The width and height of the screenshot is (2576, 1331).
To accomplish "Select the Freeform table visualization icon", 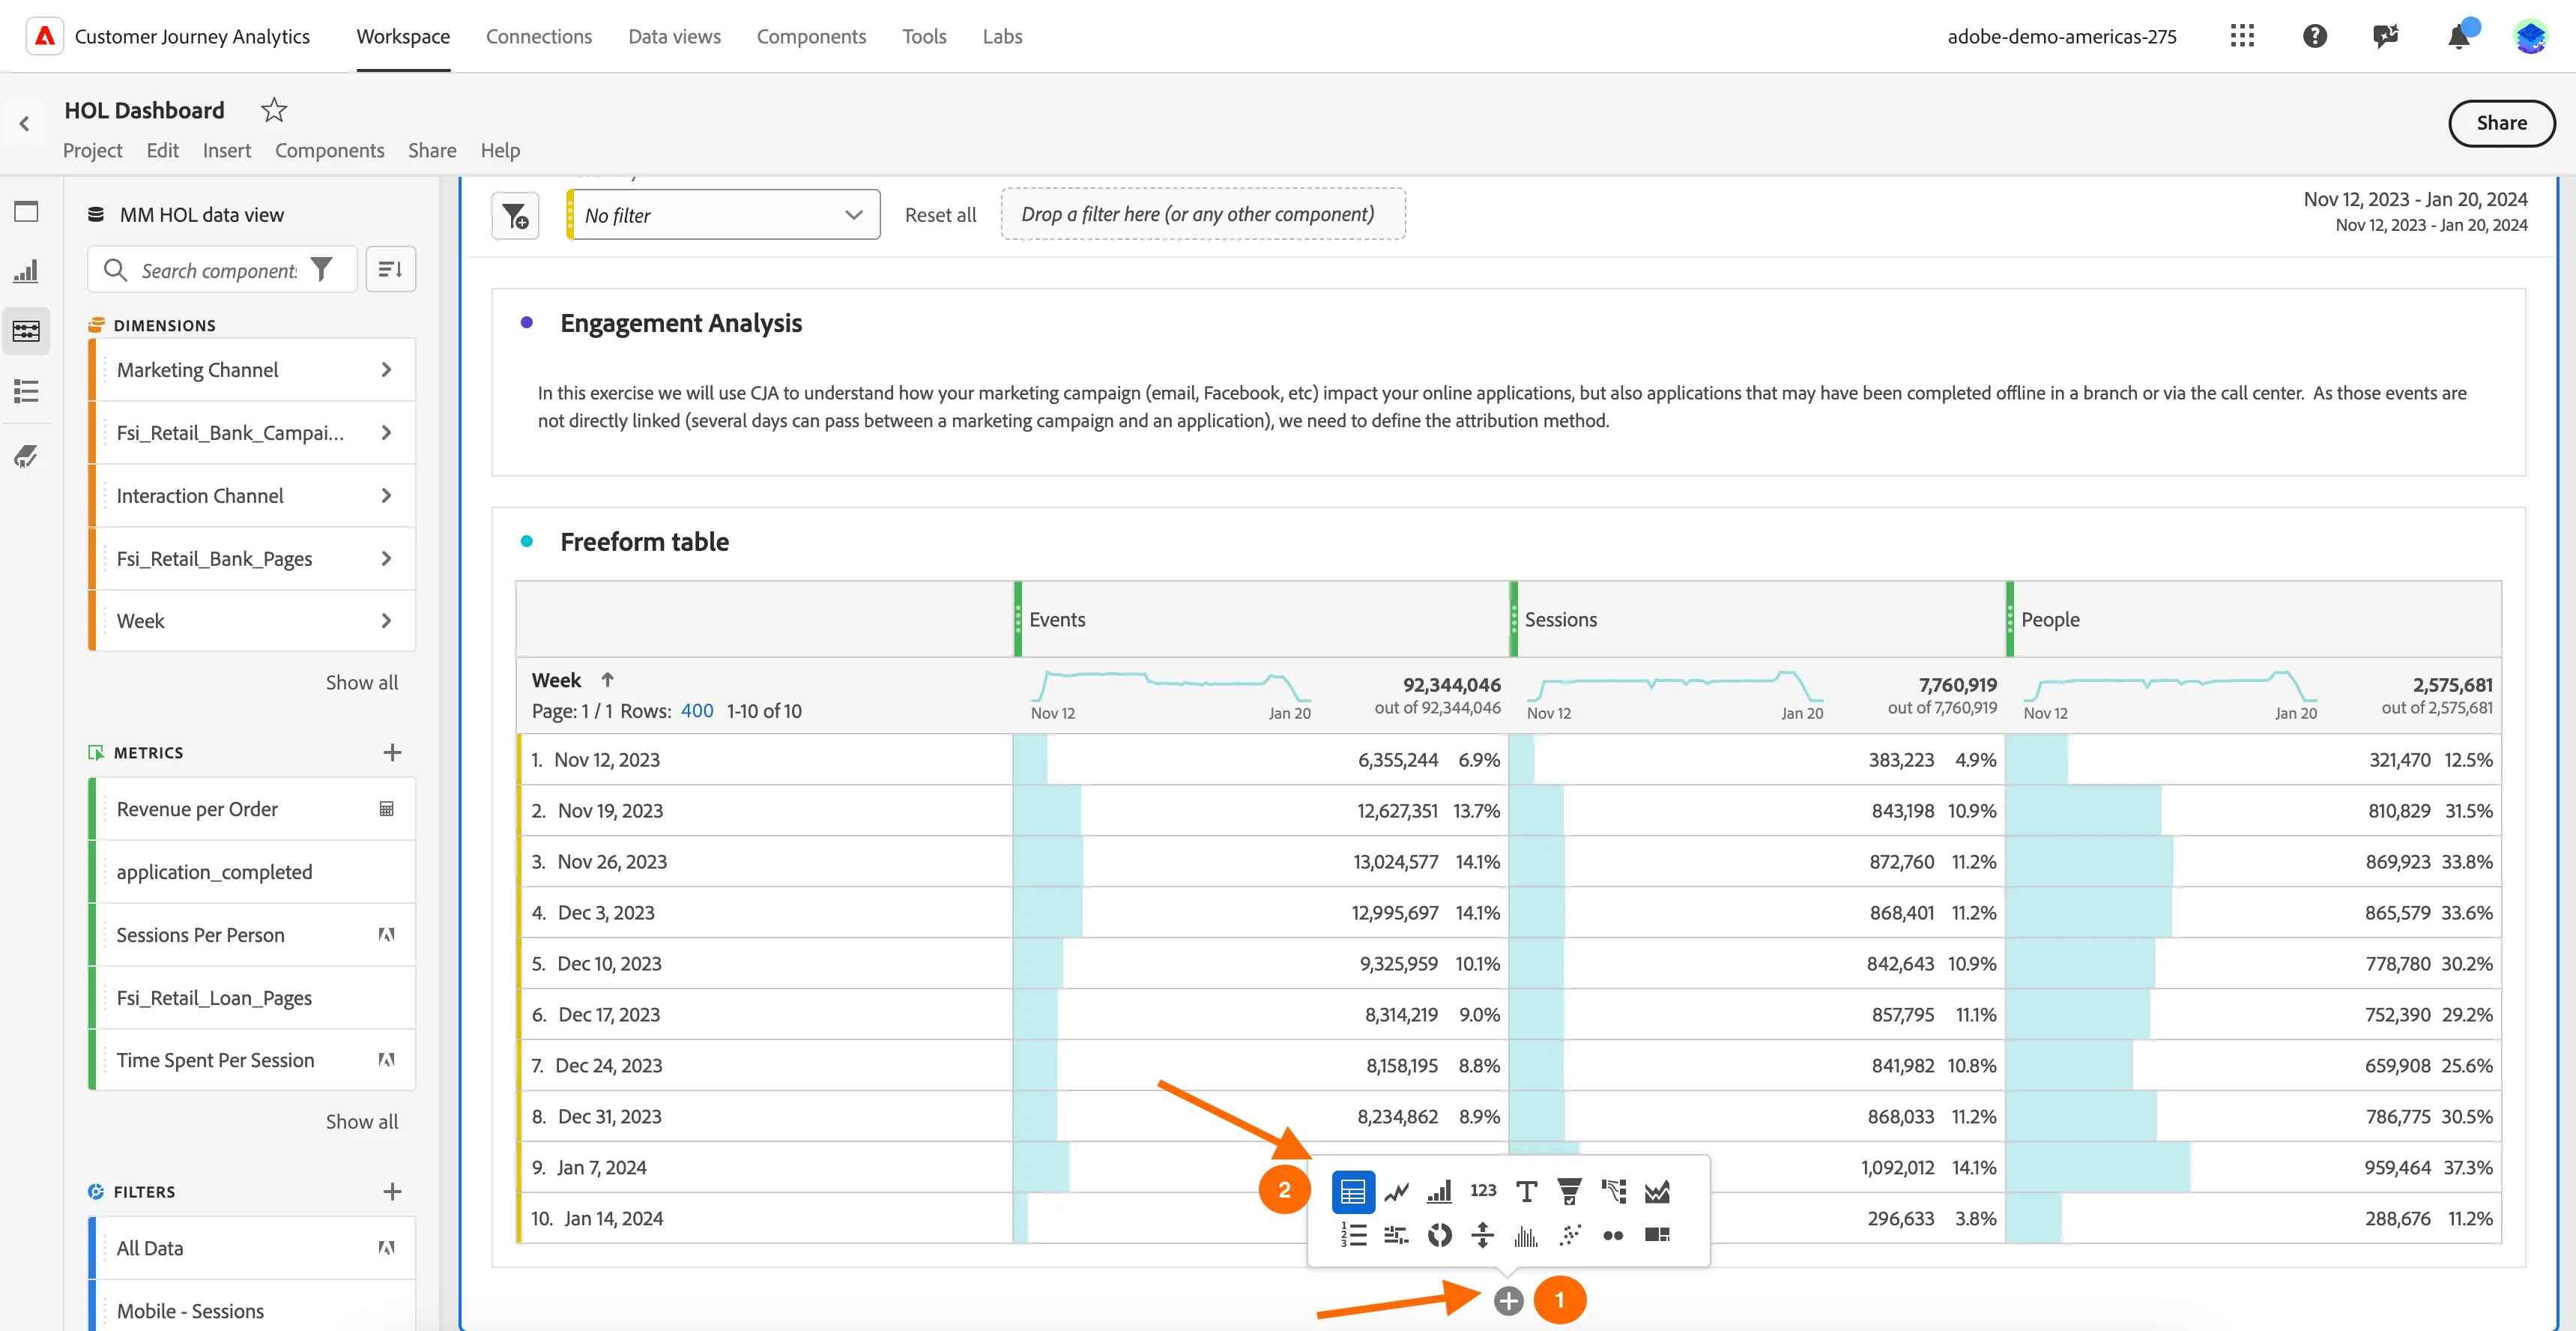I will 1352,1191.
